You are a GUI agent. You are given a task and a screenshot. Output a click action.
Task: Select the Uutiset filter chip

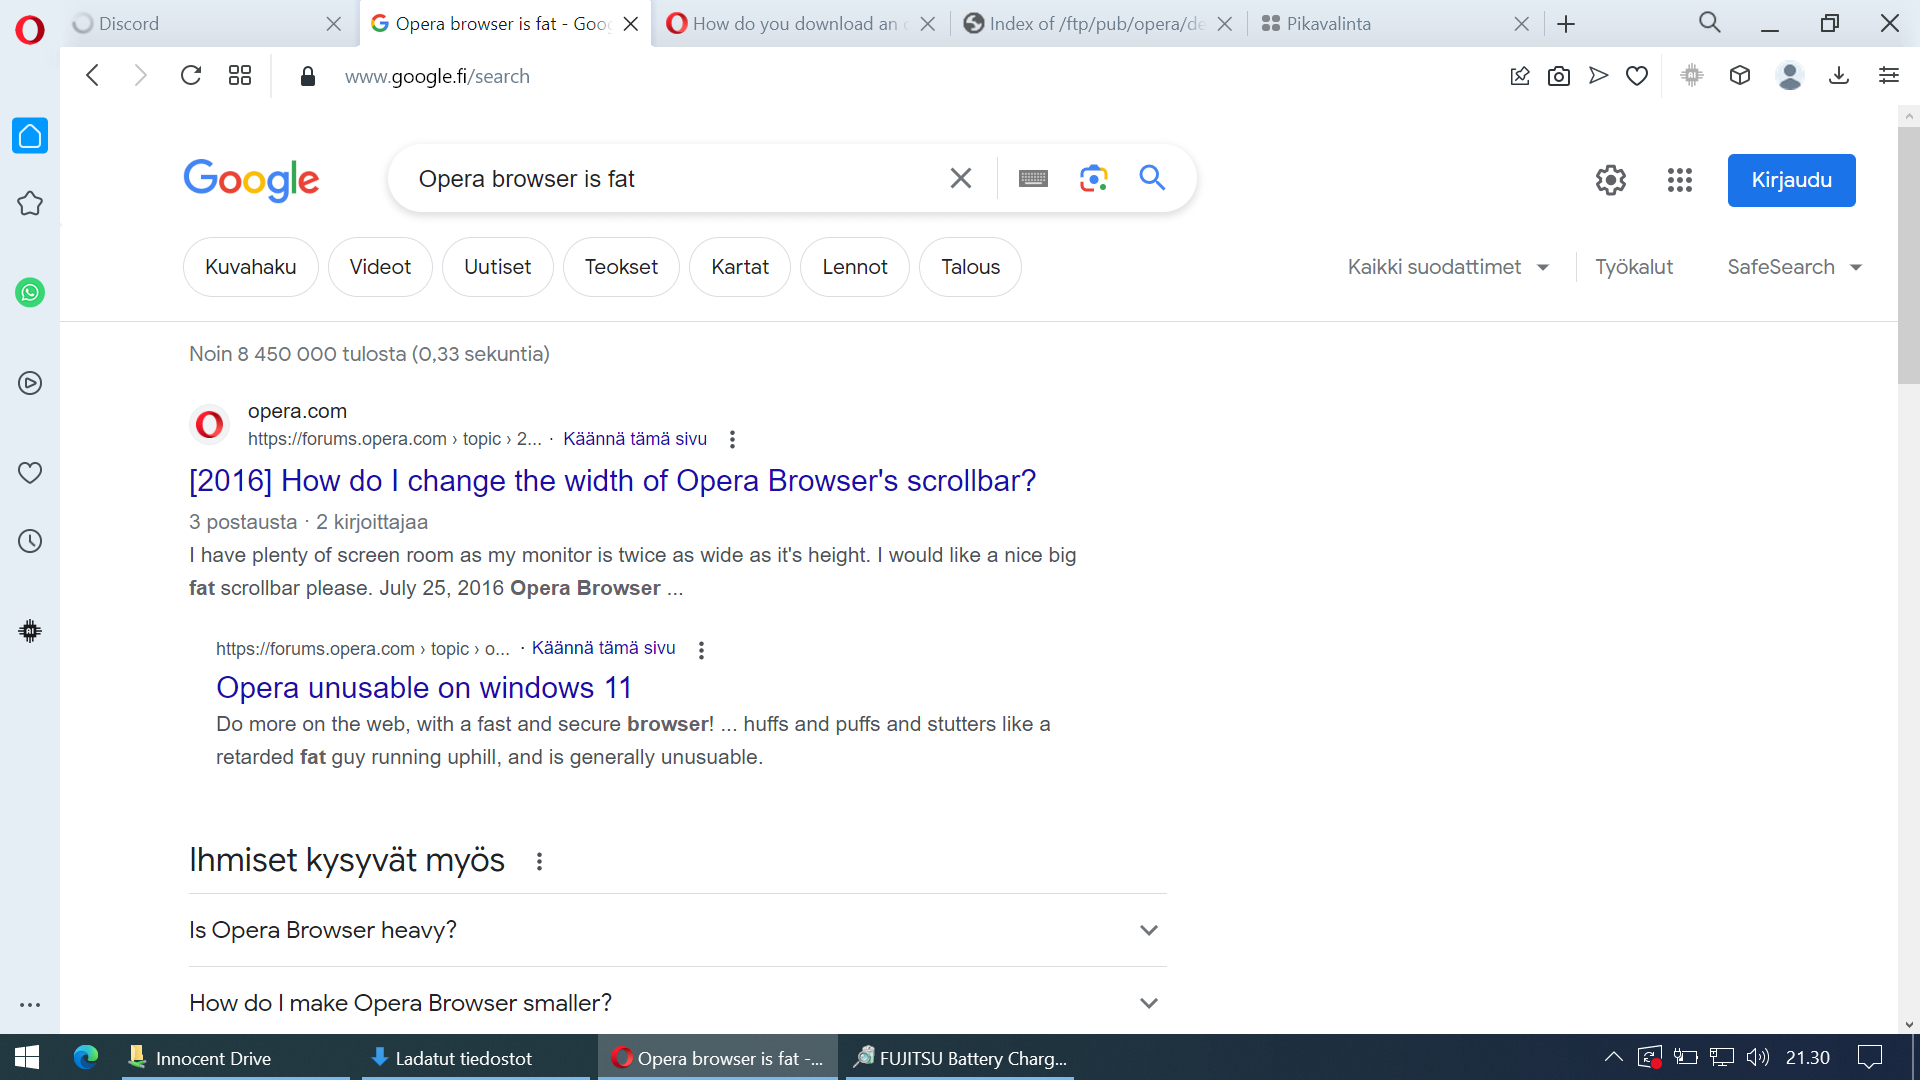coord(498,267)
